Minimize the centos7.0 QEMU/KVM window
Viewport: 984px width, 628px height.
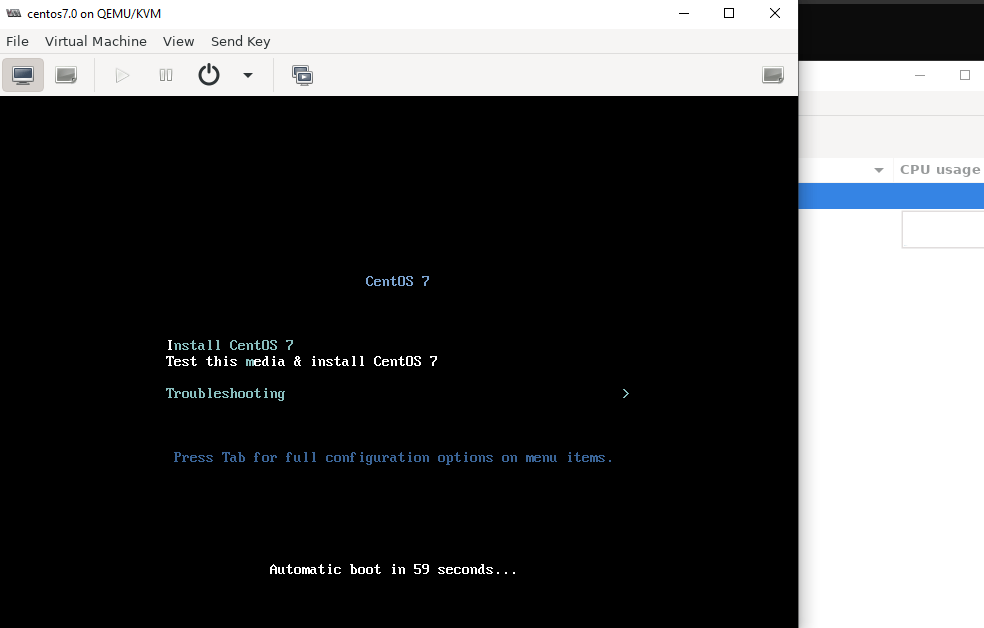tap(684, 13)
